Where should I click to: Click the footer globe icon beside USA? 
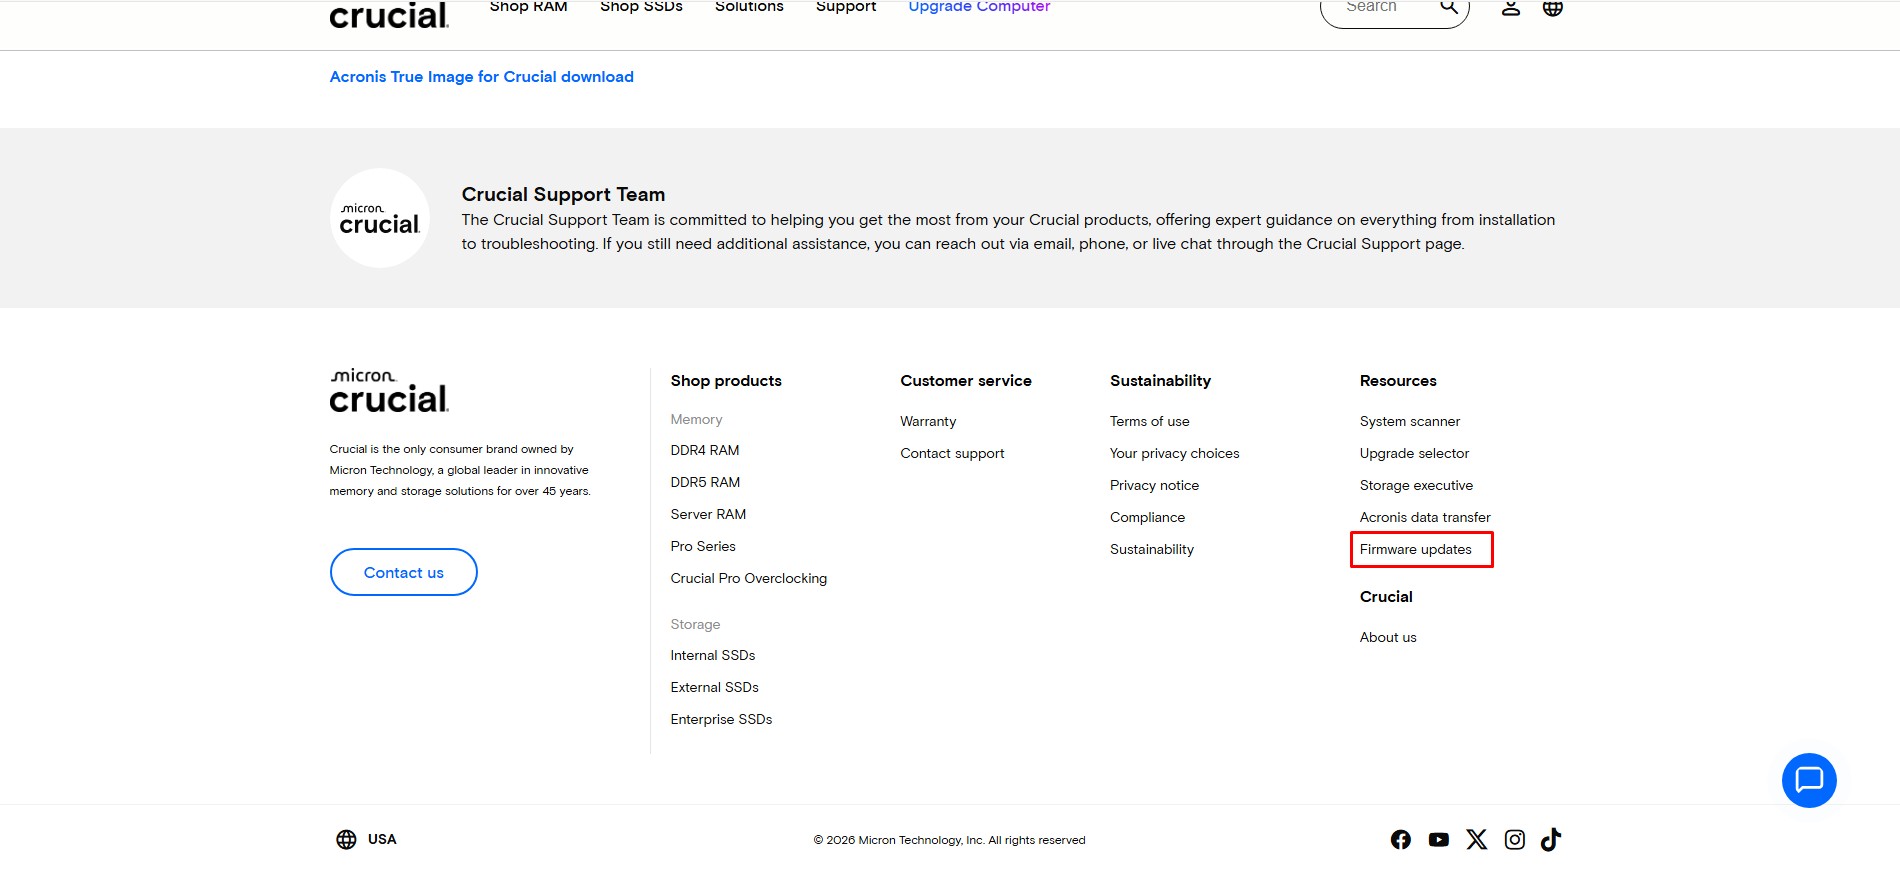[346, 840]
